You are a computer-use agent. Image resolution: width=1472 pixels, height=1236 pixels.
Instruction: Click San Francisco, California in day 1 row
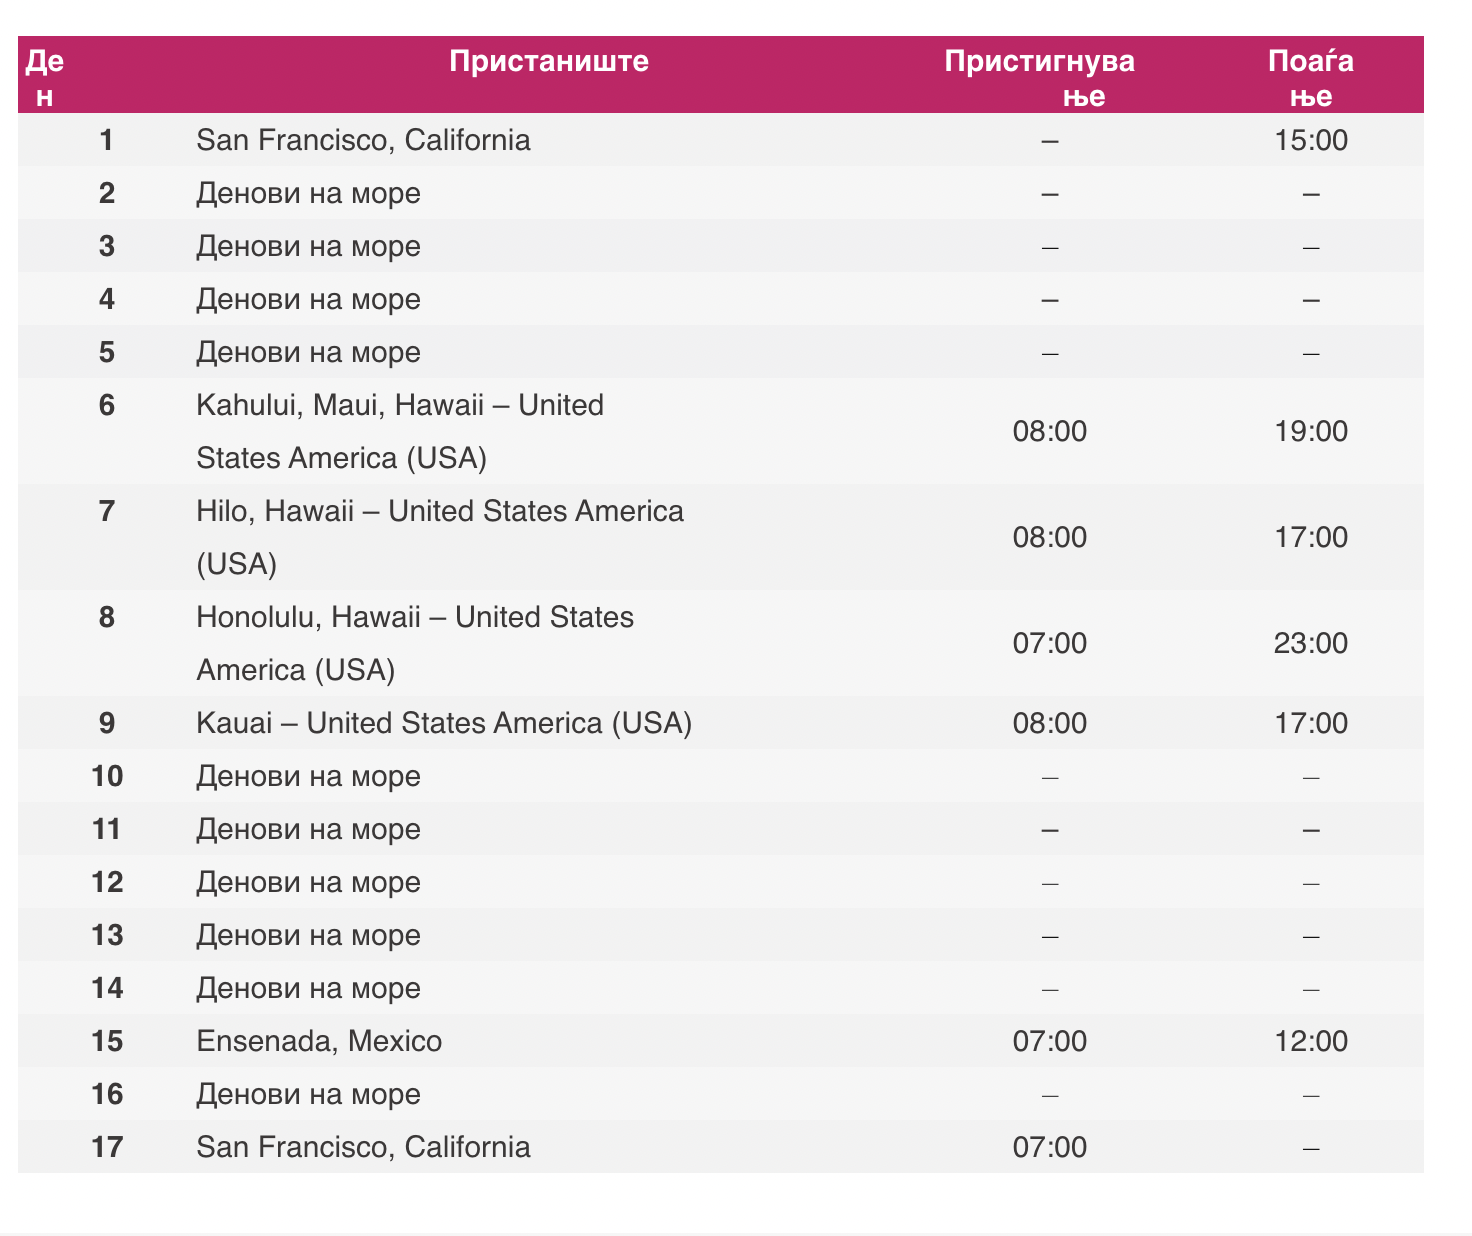[x=363, y=140]
